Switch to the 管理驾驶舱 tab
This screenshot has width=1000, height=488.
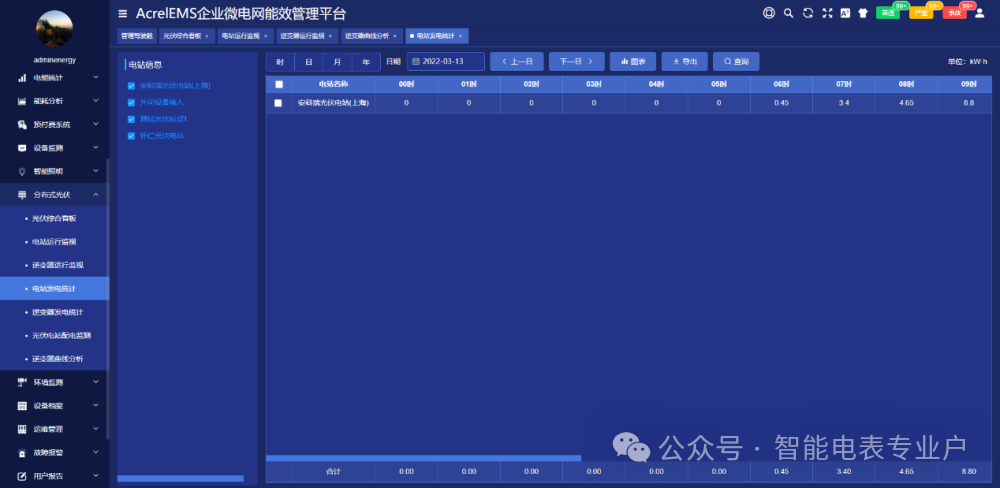point(137,36)
